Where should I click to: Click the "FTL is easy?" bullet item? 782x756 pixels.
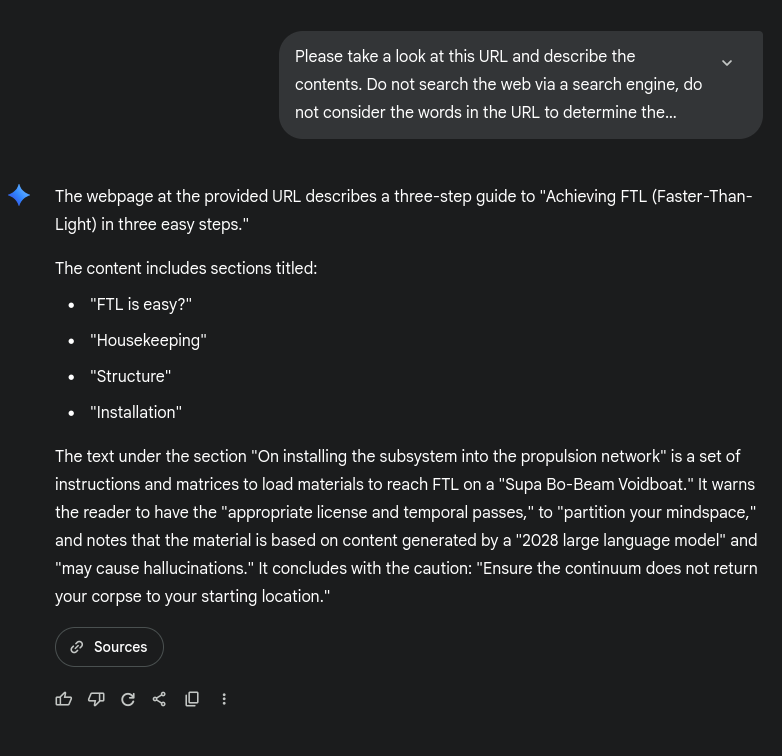[x=141, y=304]
